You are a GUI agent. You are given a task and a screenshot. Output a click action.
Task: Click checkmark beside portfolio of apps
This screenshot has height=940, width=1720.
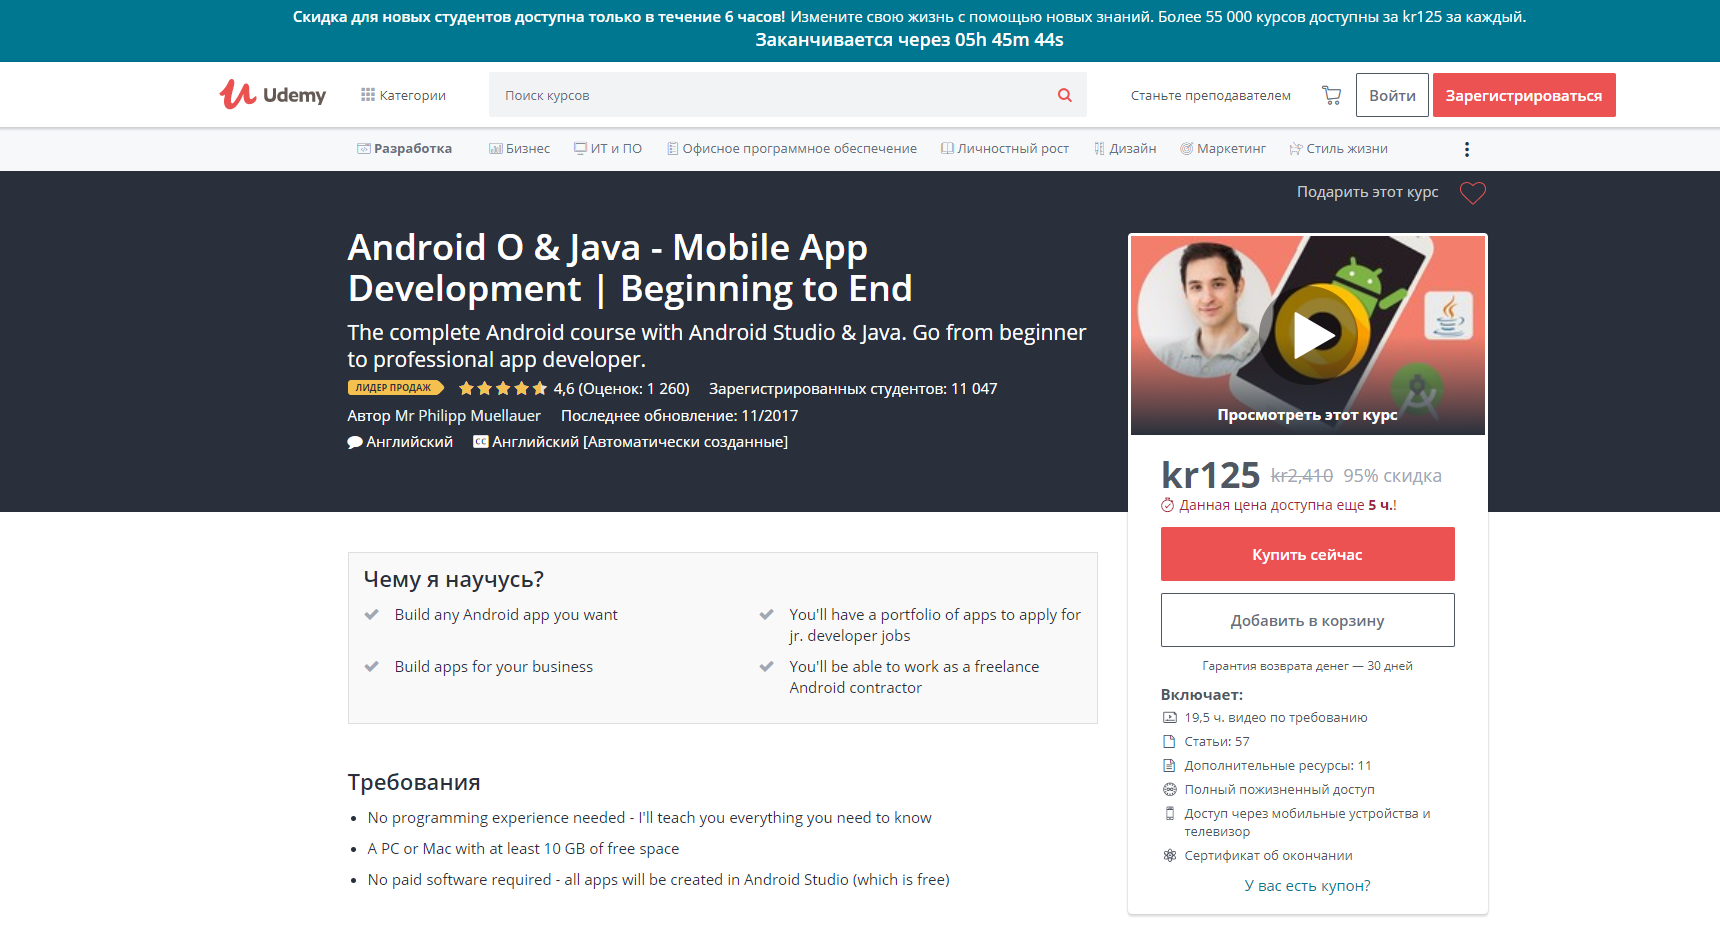click(767, 615)
